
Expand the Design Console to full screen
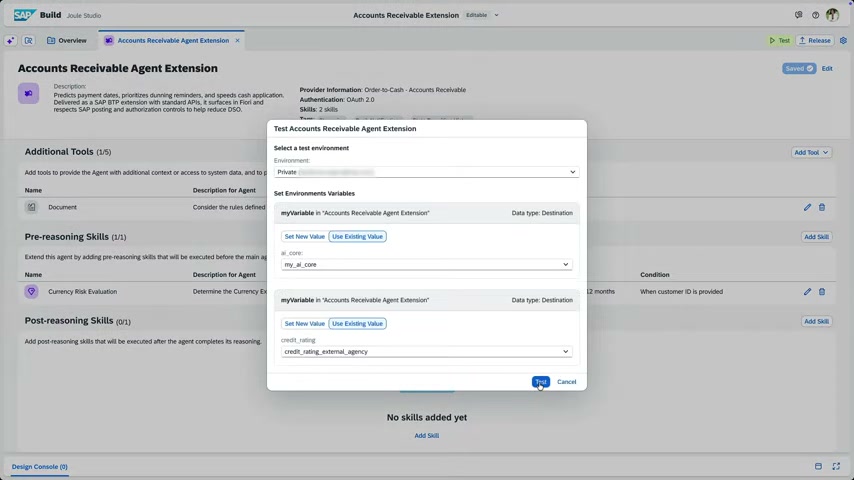(x=836, y=466)
